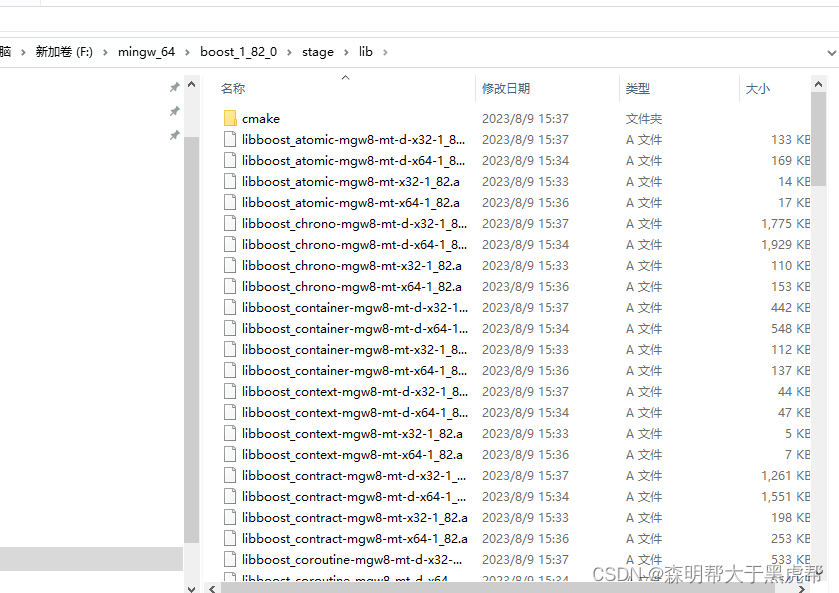Click file icon of libboost_coroutine-mgw8-mt-d-x32
The height and width of the screenshot is (593, 839).
(230, 559)
